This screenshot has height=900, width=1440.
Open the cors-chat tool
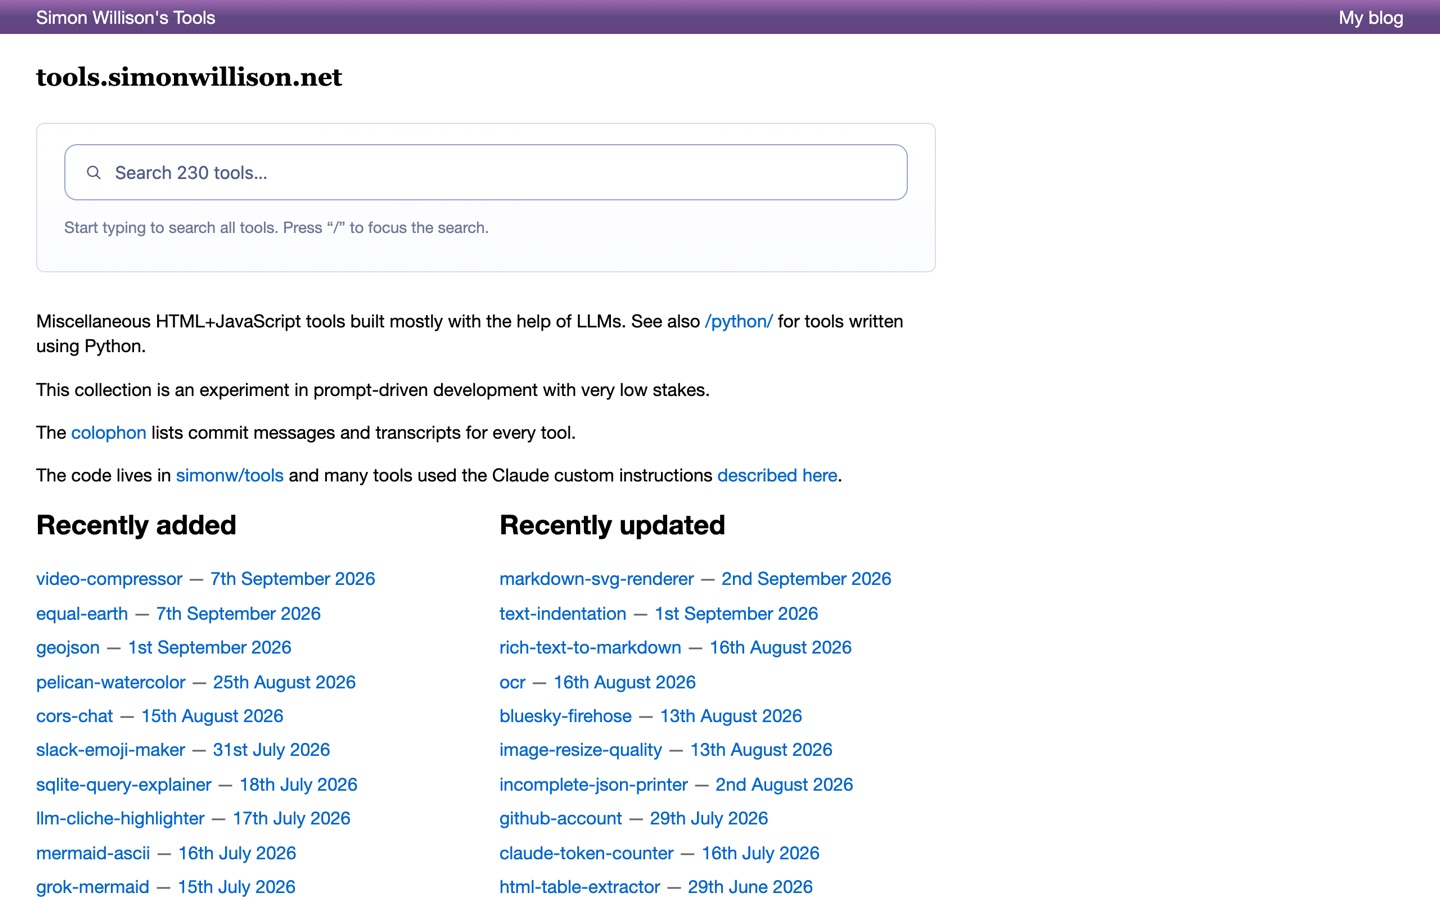pyautogui.click(x=75, y=716)
